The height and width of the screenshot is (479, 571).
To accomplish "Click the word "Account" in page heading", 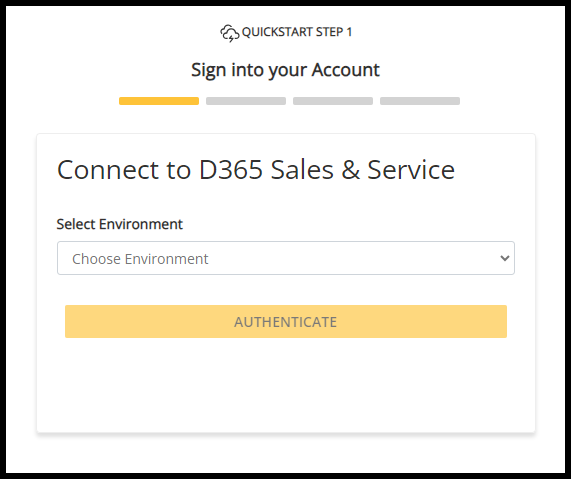I will coord(346,70).
